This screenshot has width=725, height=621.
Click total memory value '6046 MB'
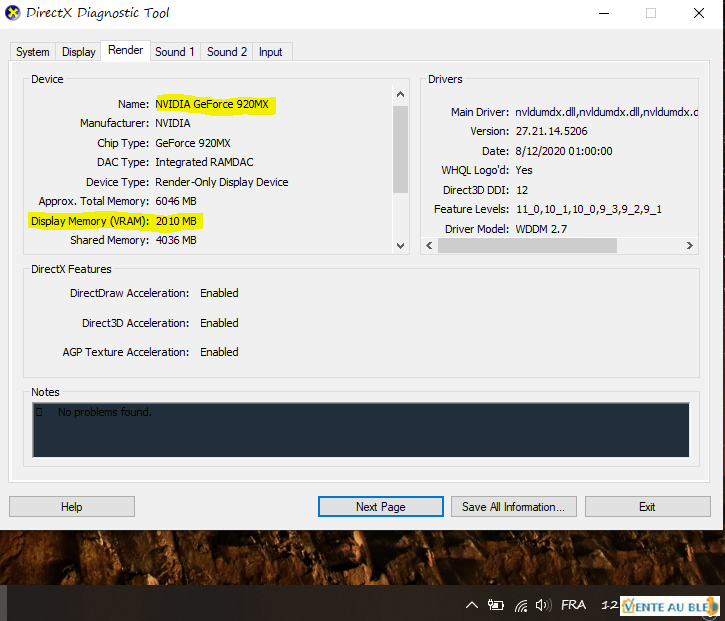176,201
